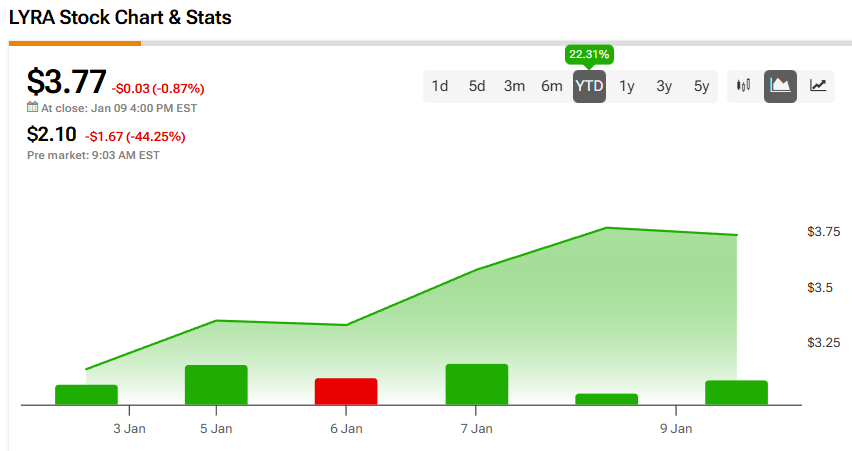The image size is (852, 451).
Task: Click the green 5 Jan volume bar
Action: 216,385
